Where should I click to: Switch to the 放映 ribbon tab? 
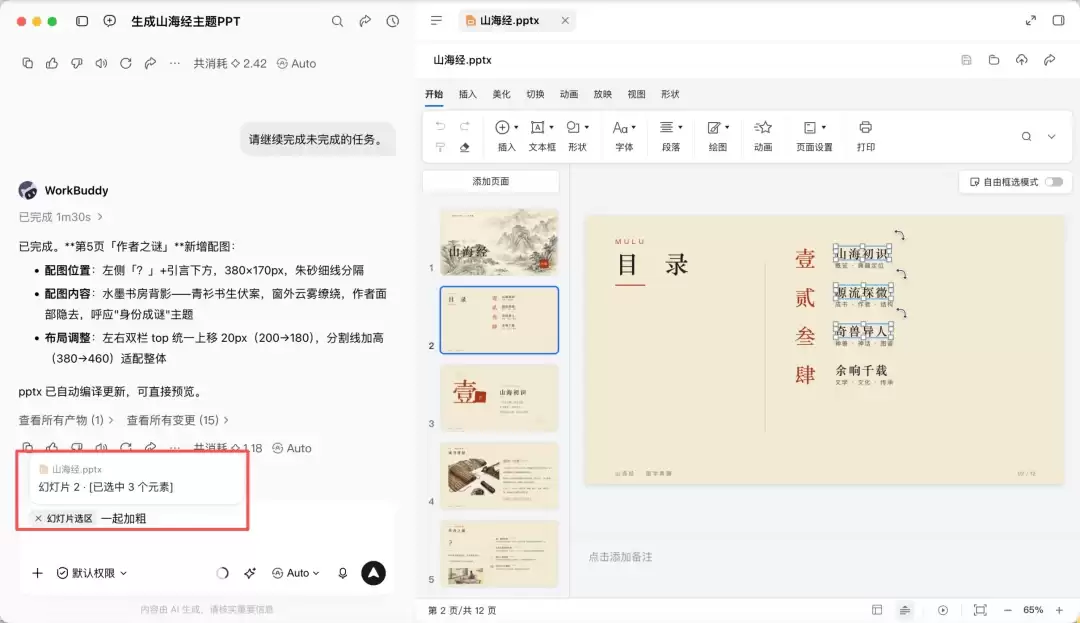[603, 94]
